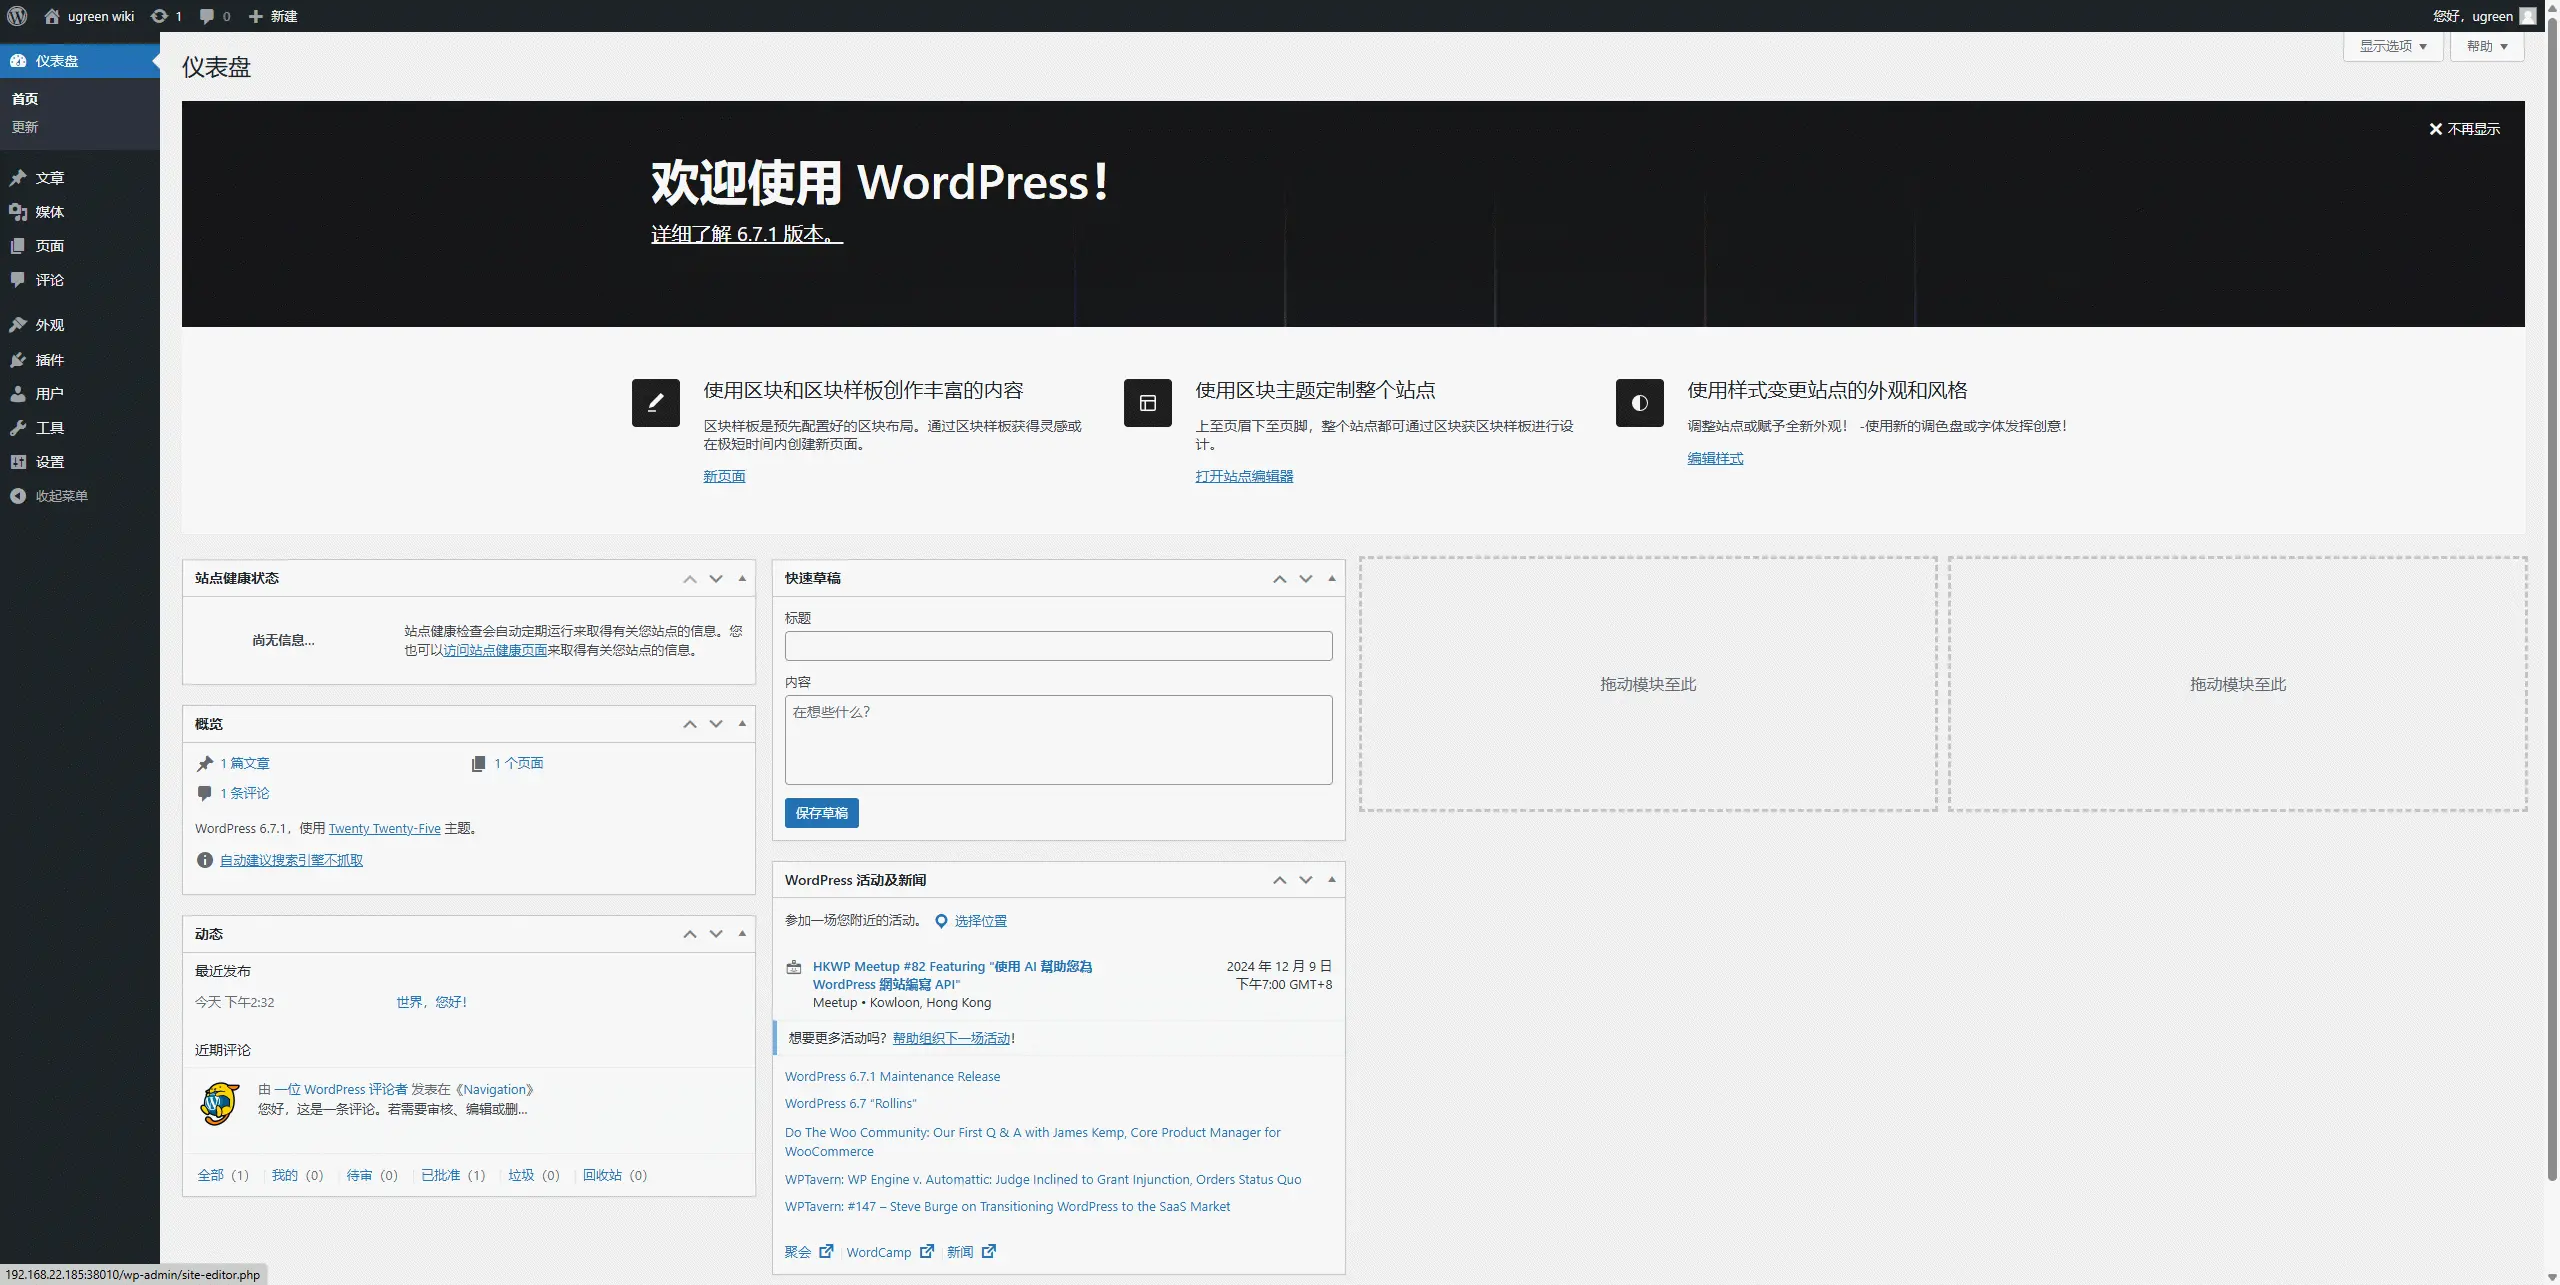Screen dimensions: 2560x1285
Task: Click the WordPress logo in the admin bar
Action: point(16,16)
